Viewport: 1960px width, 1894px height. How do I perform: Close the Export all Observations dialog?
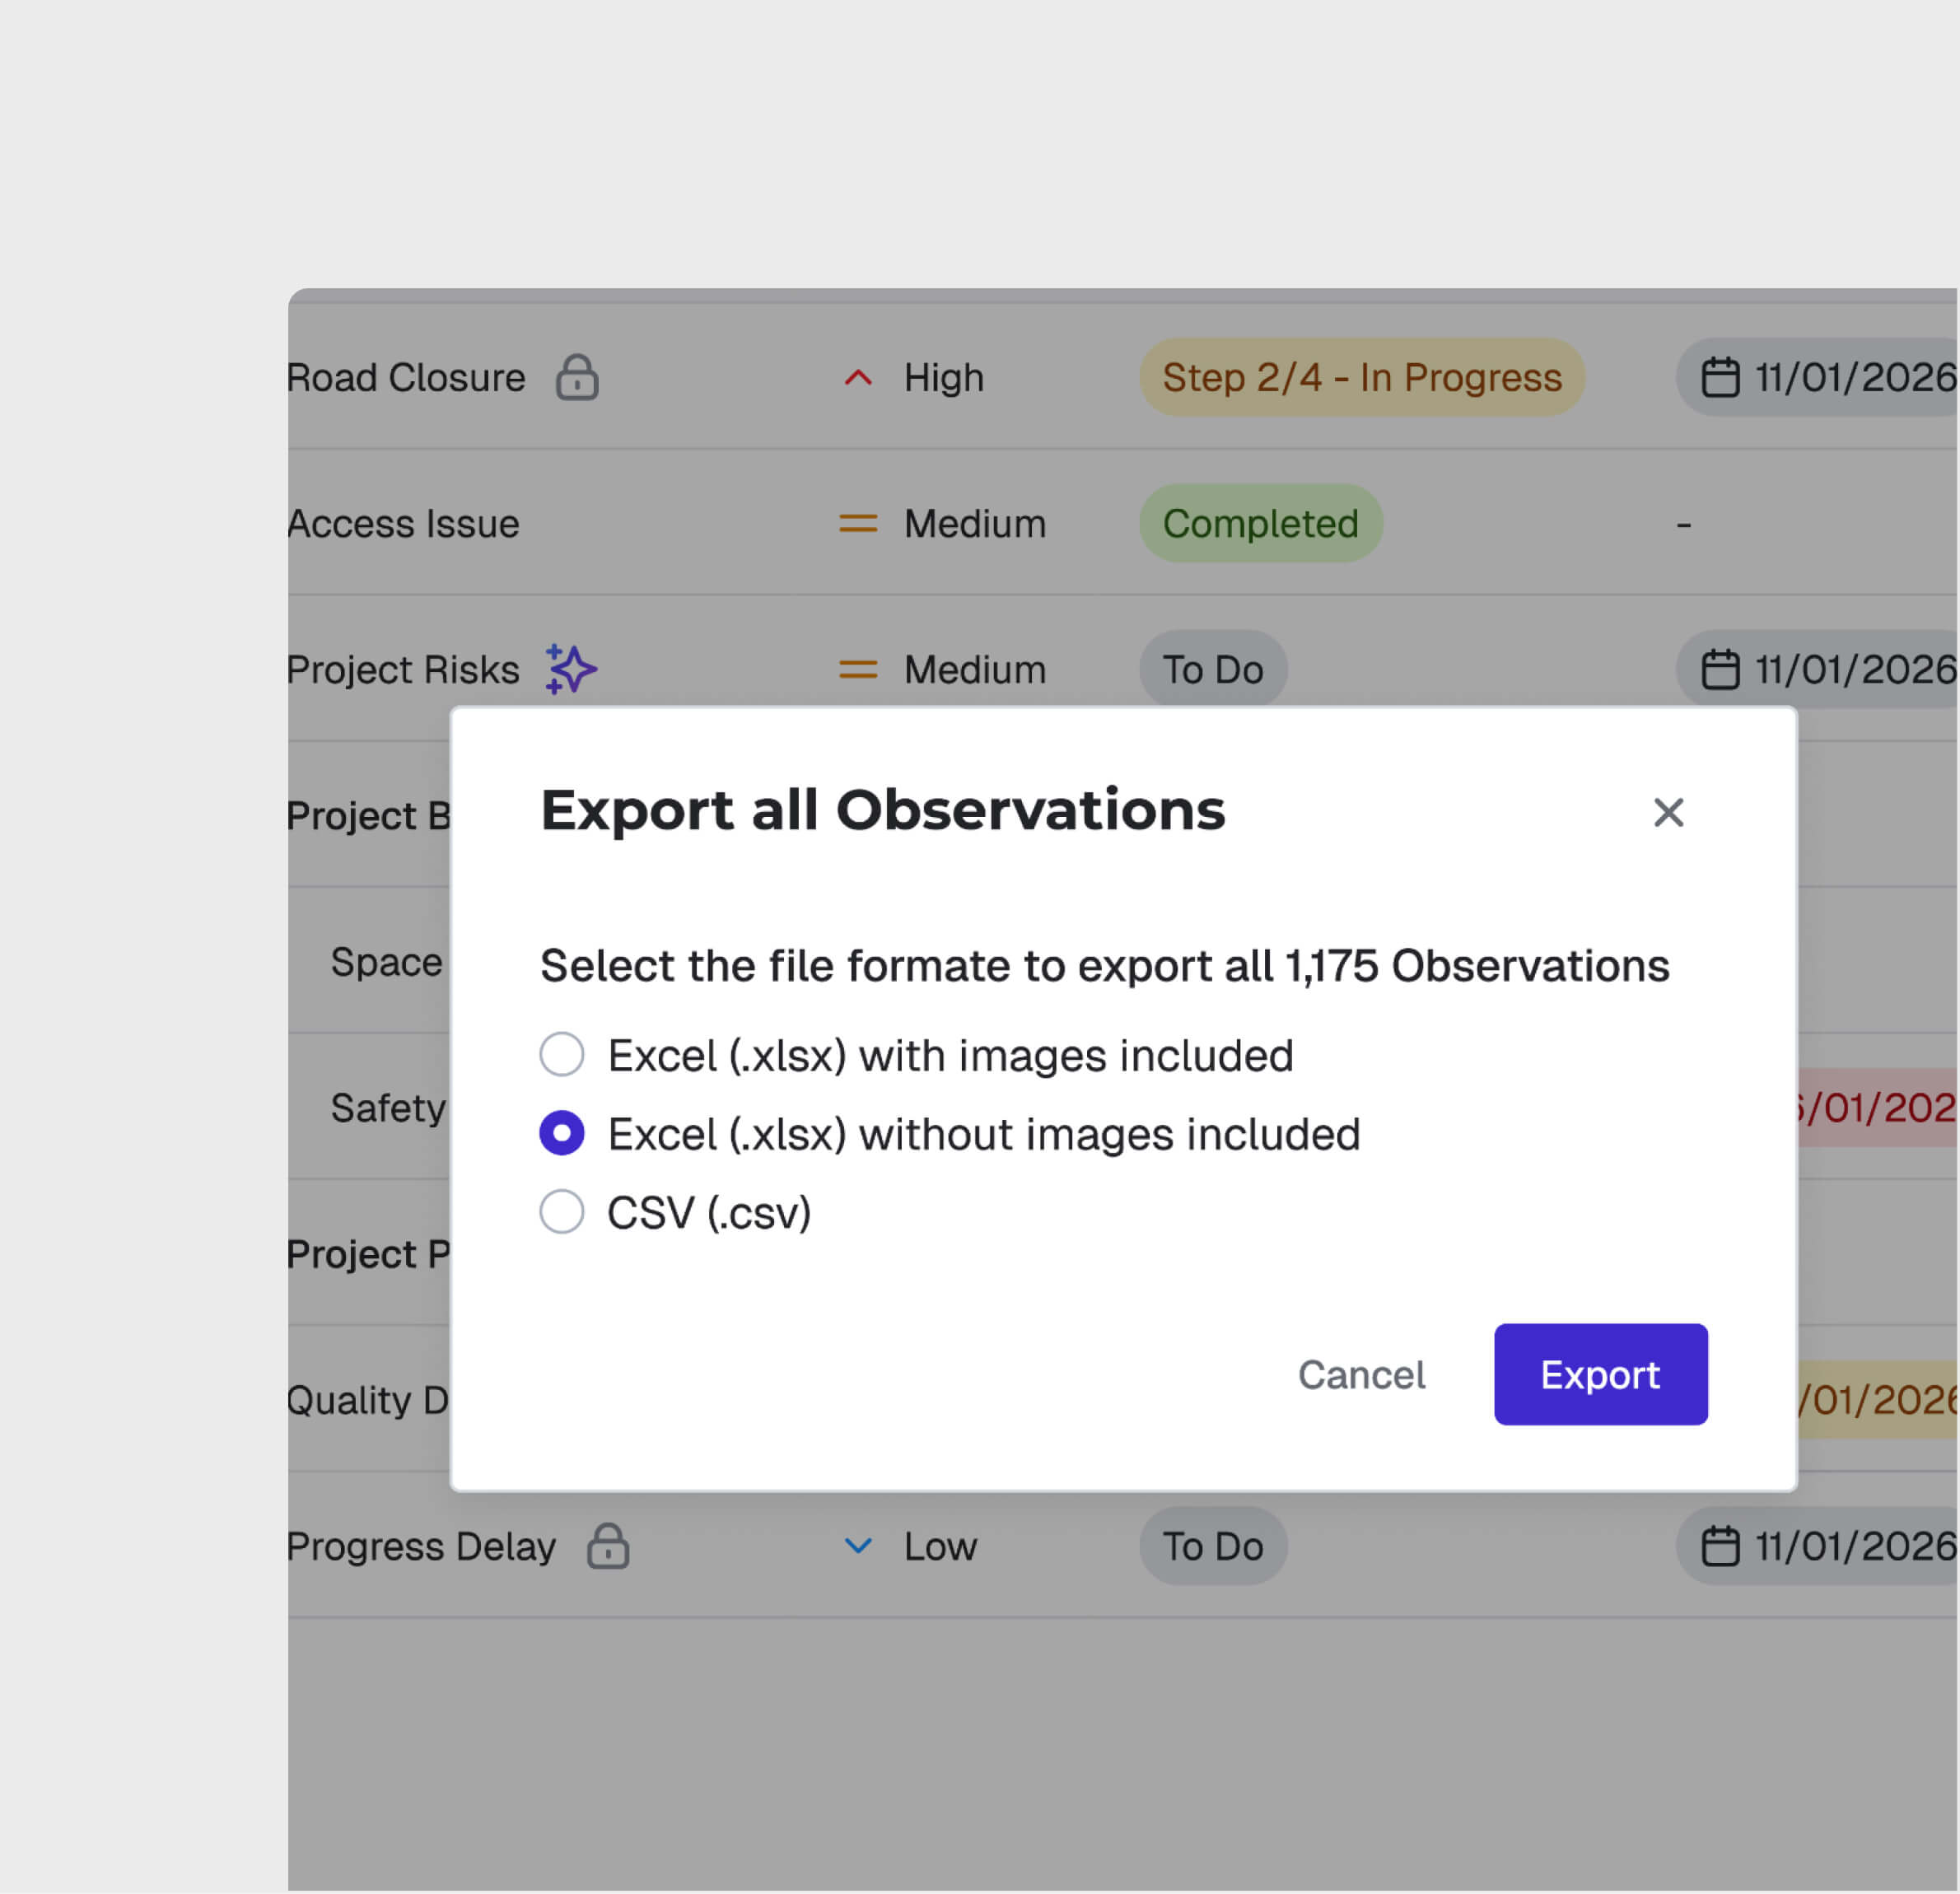click(1669, 813)
